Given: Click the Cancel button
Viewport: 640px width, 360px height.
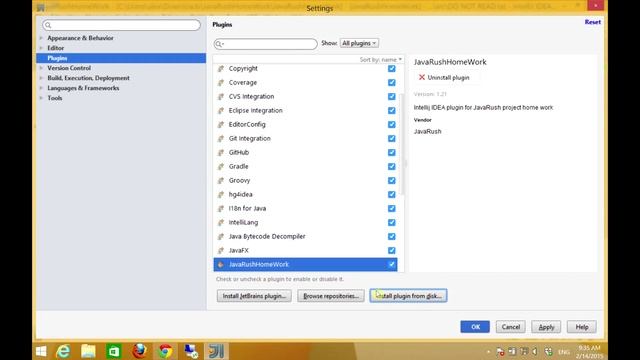Looking at the screenshot, I should click(x=511, y=327).
